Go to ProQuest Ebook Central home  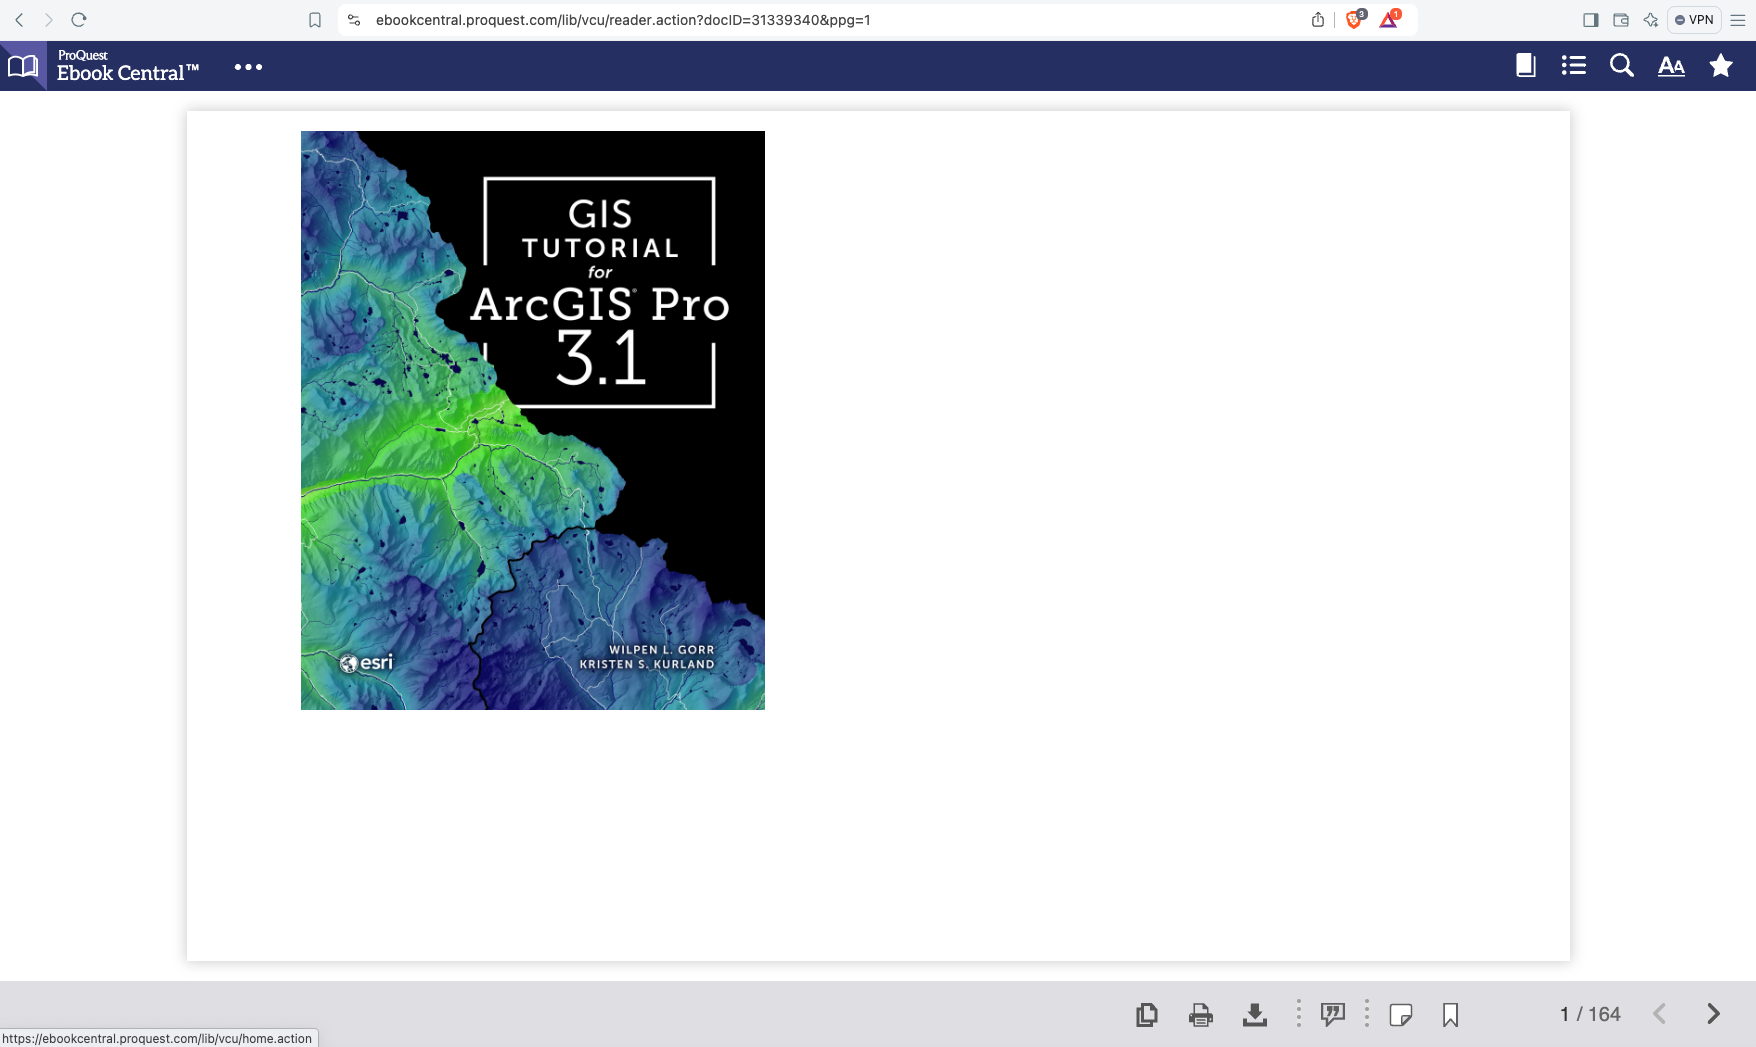(x=128, y=66)
